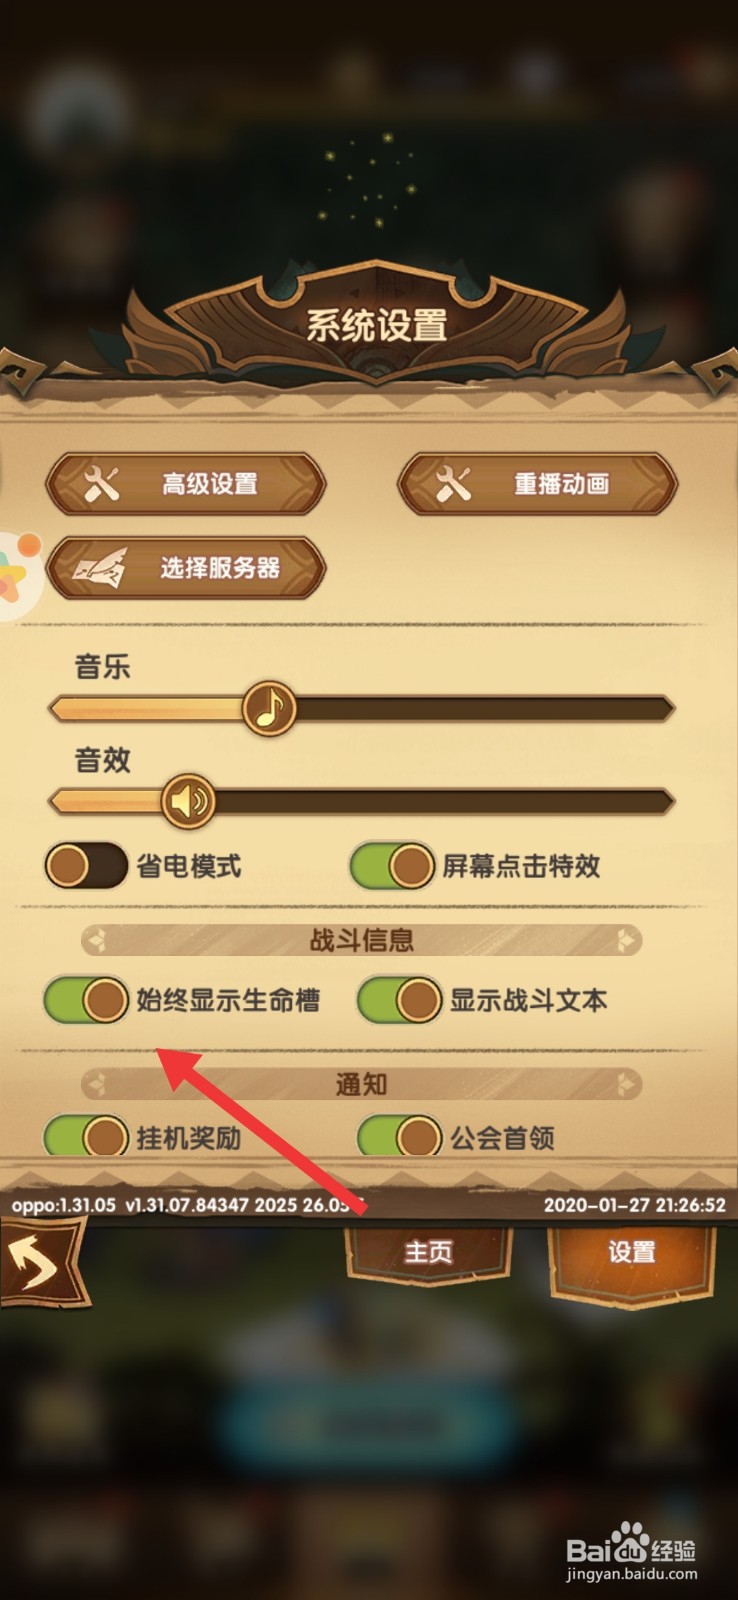Click the 重播动画 replay animation button
This screenshot has width=738, height=1600.
[x=538, y=484]
